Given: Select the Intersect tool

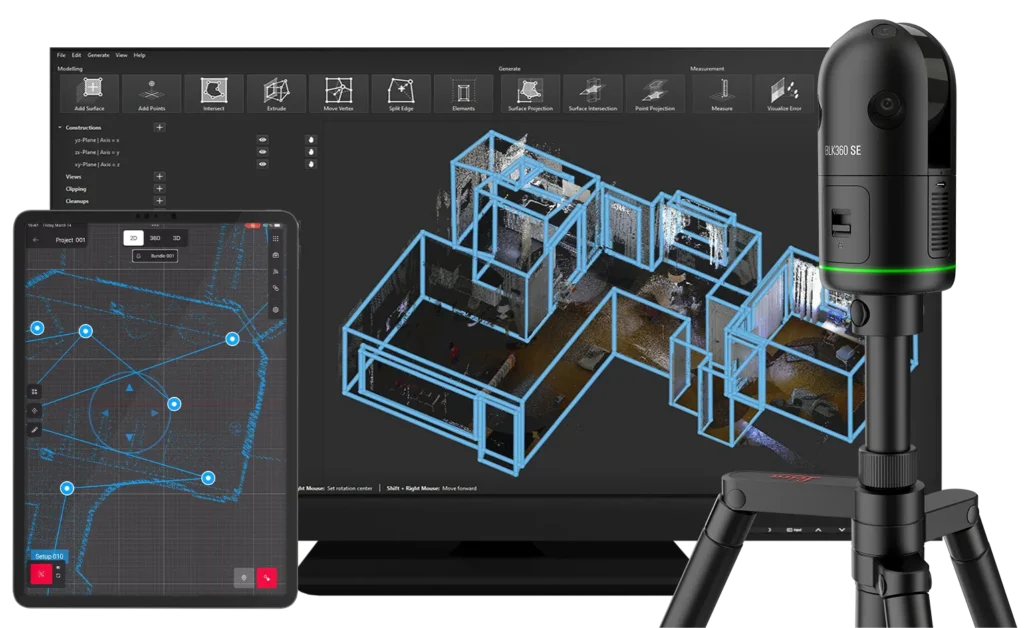Looking at the screenshot, I should tap(213, 93).
